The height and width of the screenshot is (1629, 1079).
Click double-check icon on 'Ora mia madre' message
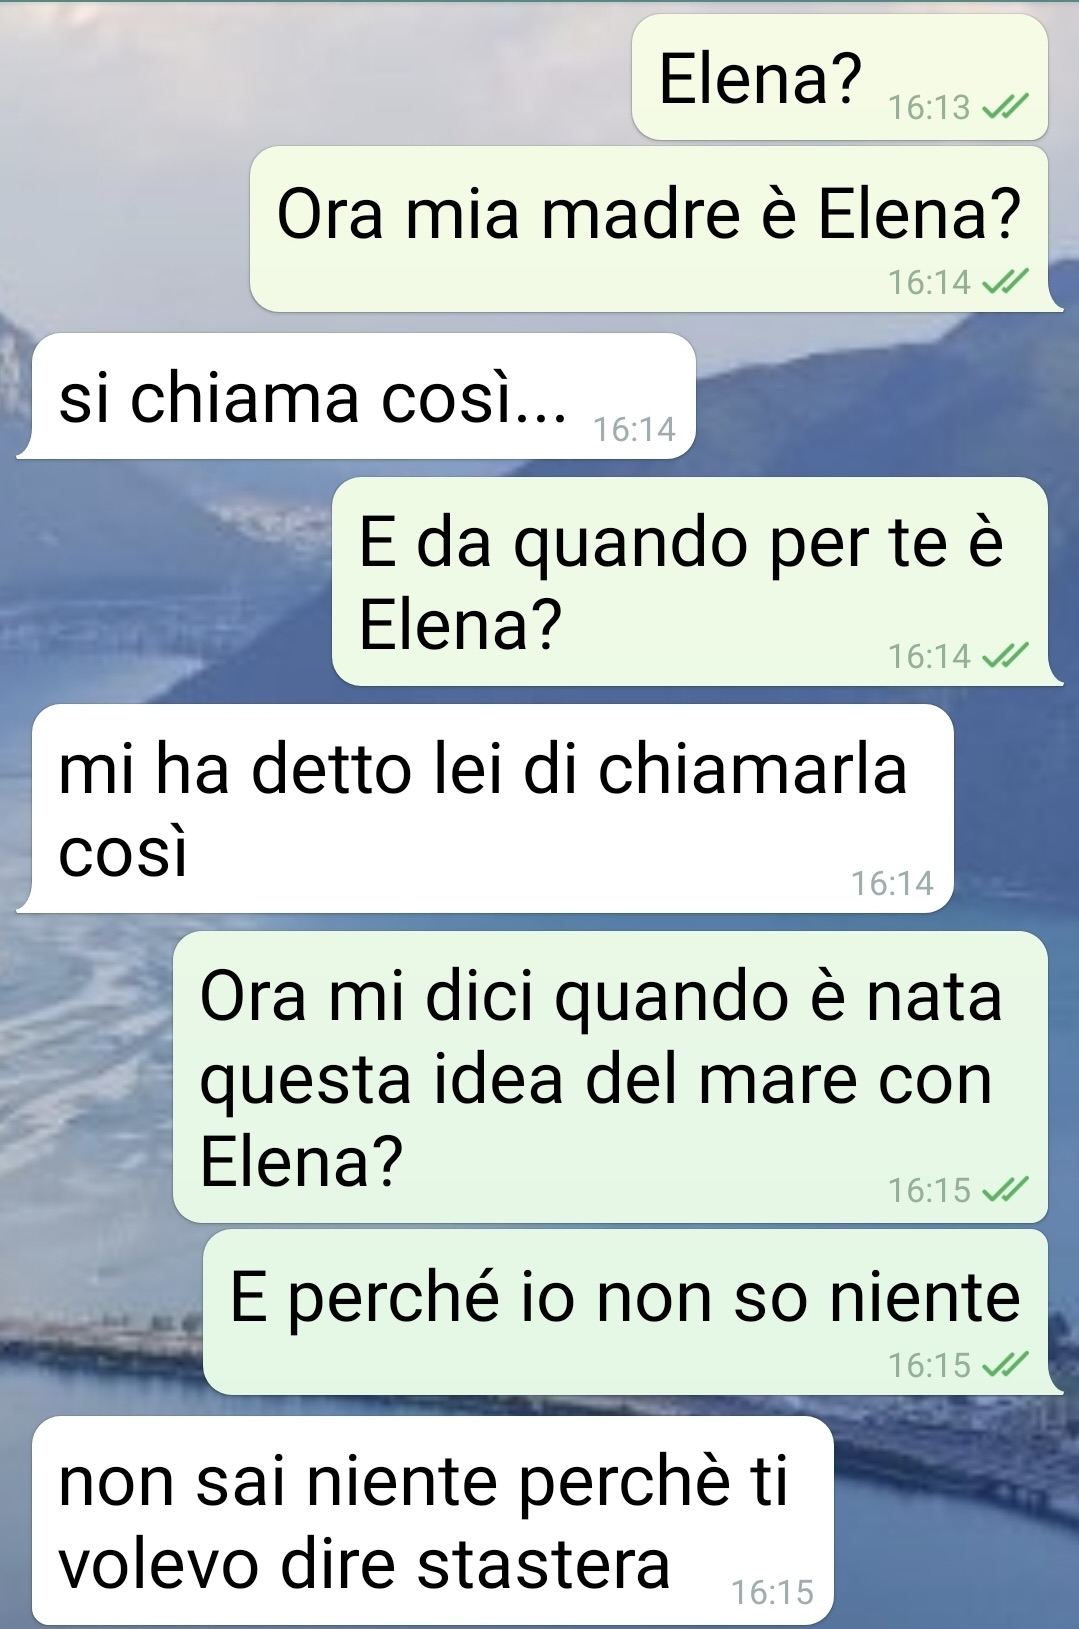tap(1005, 282)
